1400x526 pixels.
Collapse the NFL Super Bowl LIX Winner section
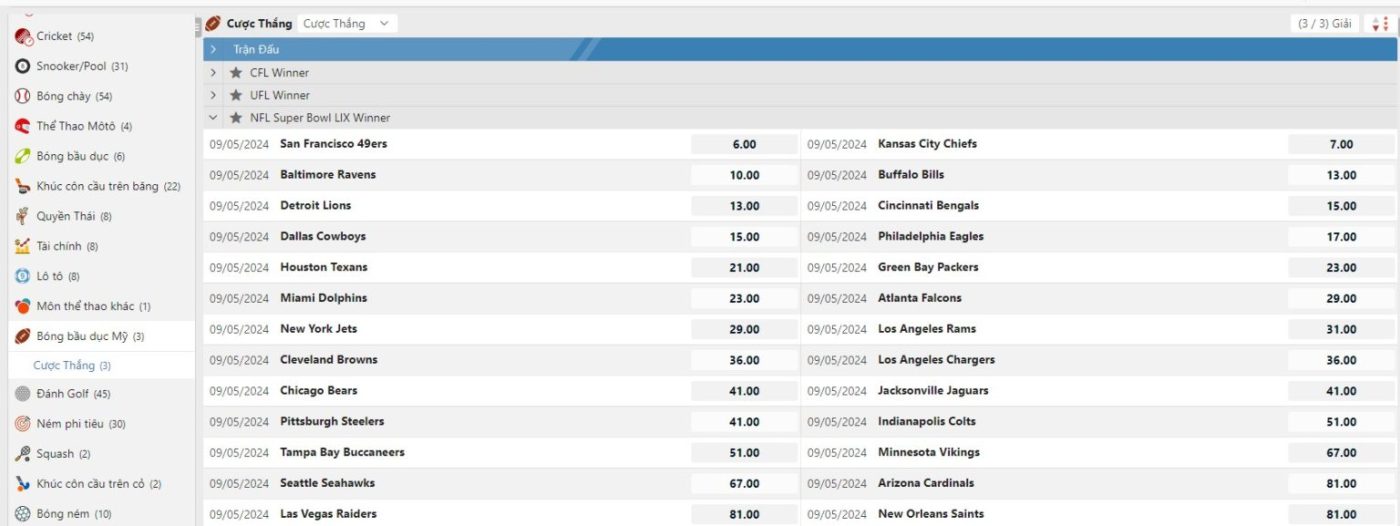click(x=213, y=118)
